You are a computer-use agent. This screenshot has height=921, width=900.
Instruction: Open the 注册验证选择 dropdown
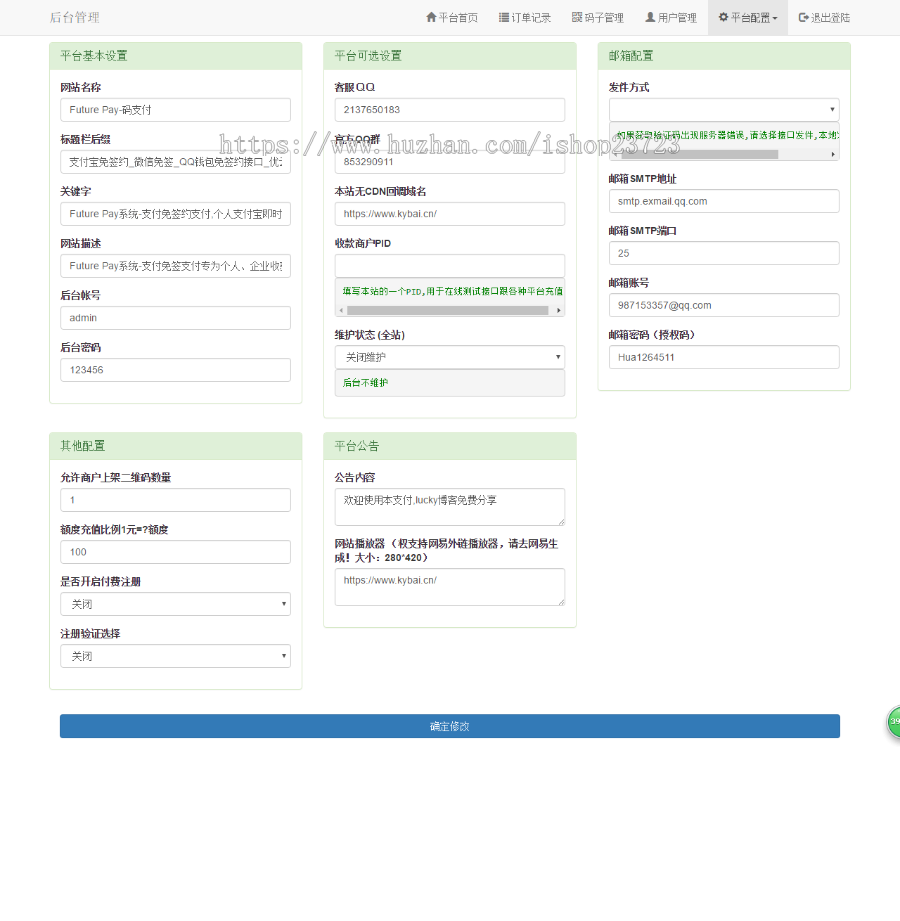coord(175,656)
